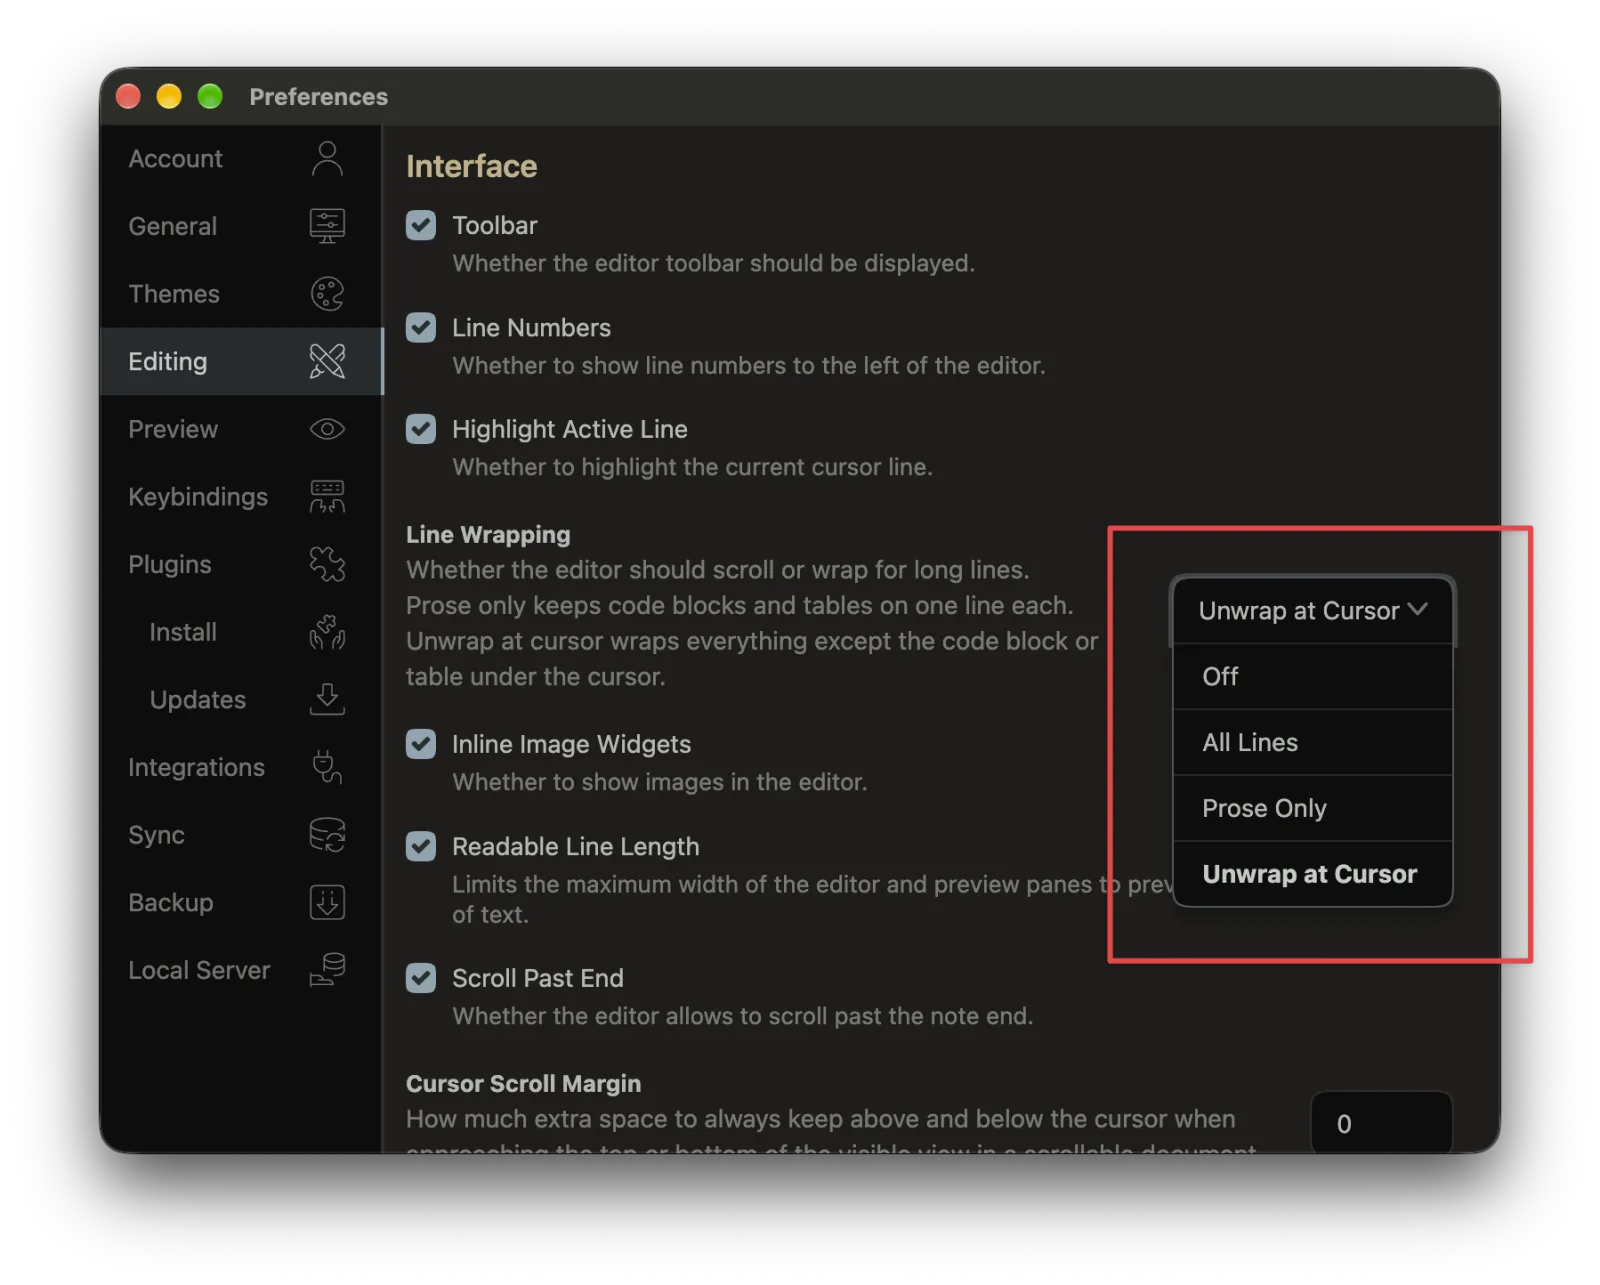The image size is (1600, 1285).
Task: Open Local Server preferences section
Action: click(x=241, y=970)
